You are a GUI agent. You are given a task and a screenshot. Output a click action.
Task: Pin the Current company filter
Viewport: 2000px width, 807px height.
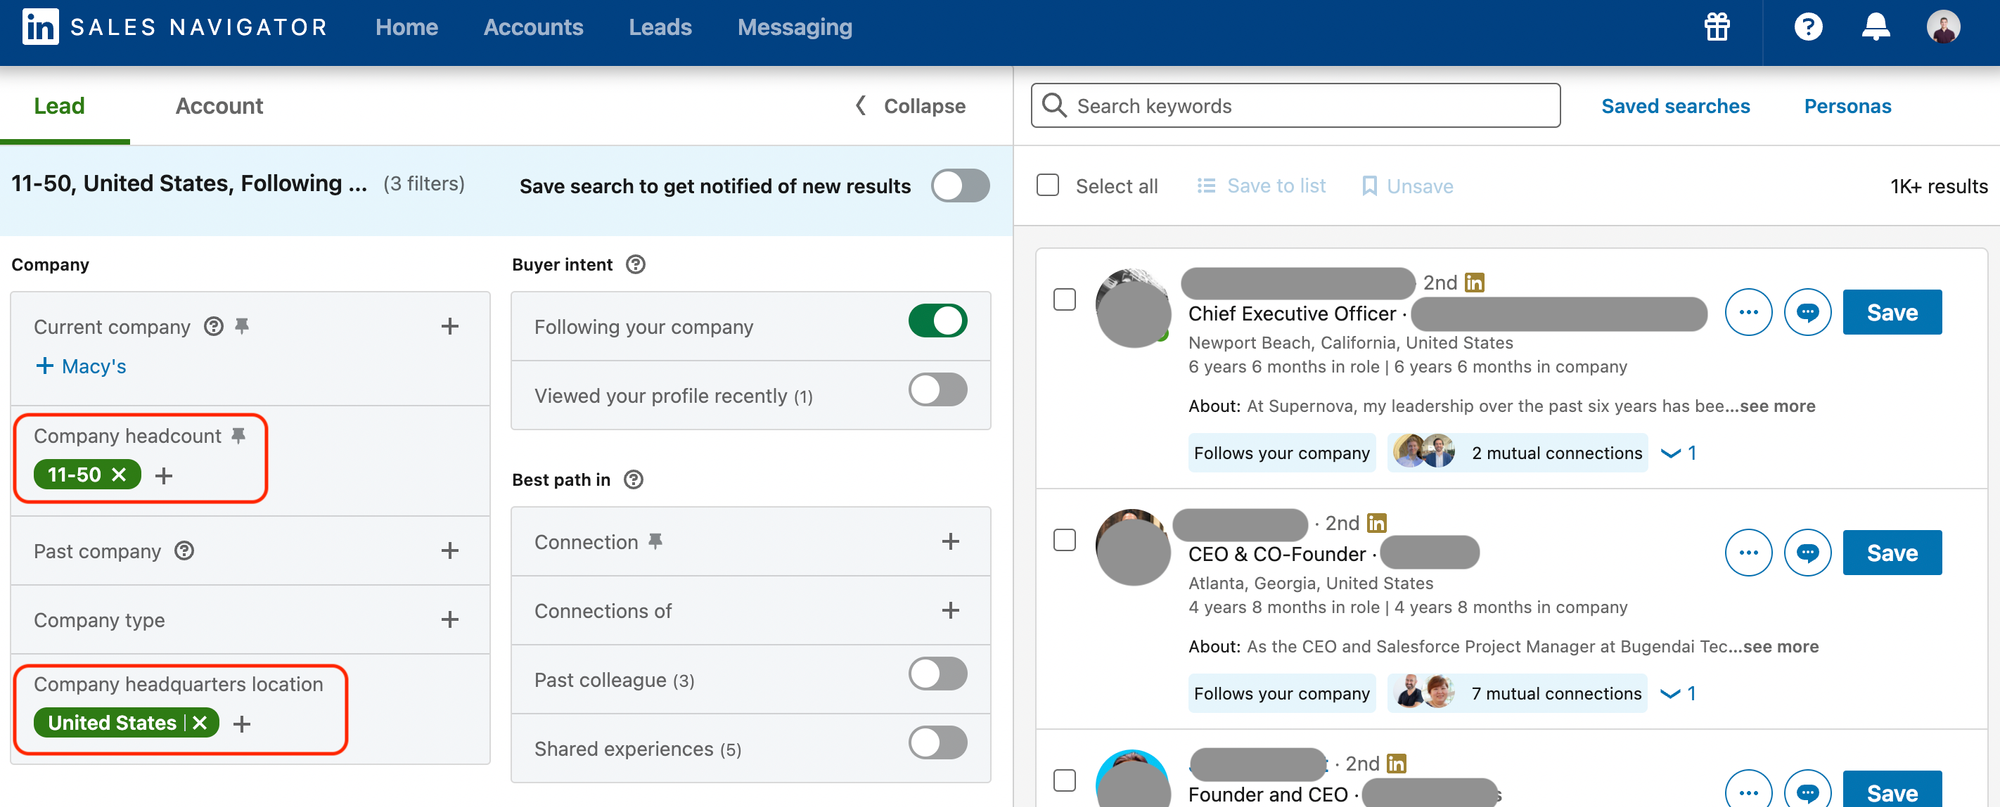[242, 326]
